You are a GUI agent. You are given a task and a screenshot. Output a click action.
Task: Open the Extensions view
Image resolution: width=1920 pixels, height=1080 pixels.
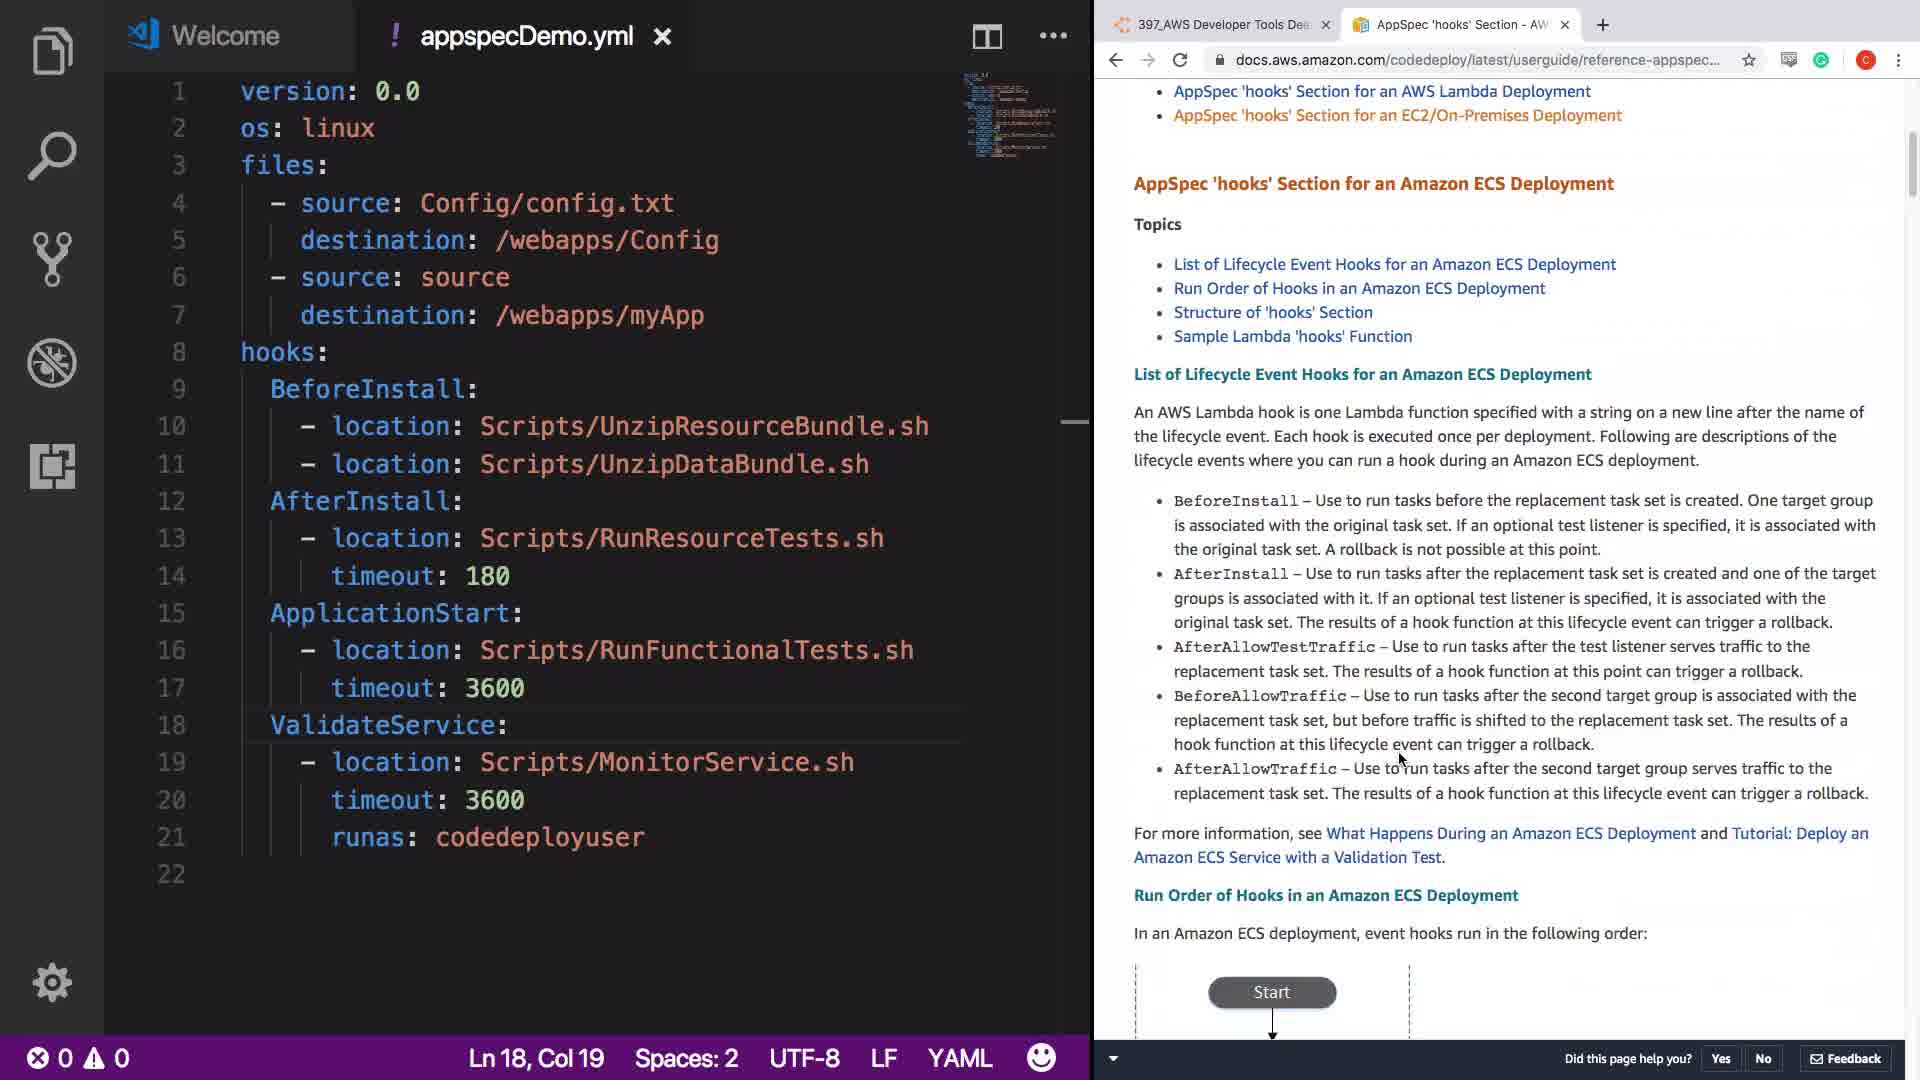point(52,466)
